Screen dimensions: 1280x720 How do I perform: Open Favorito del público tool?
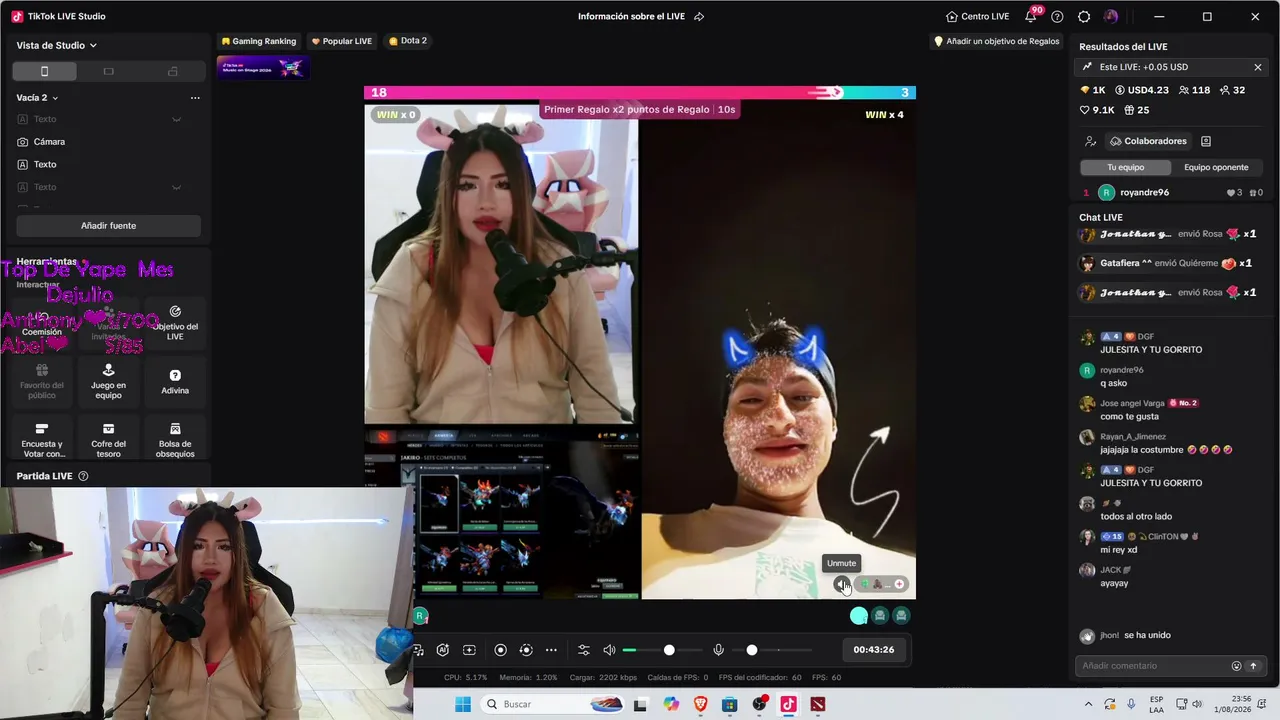(x=42, y=382)
